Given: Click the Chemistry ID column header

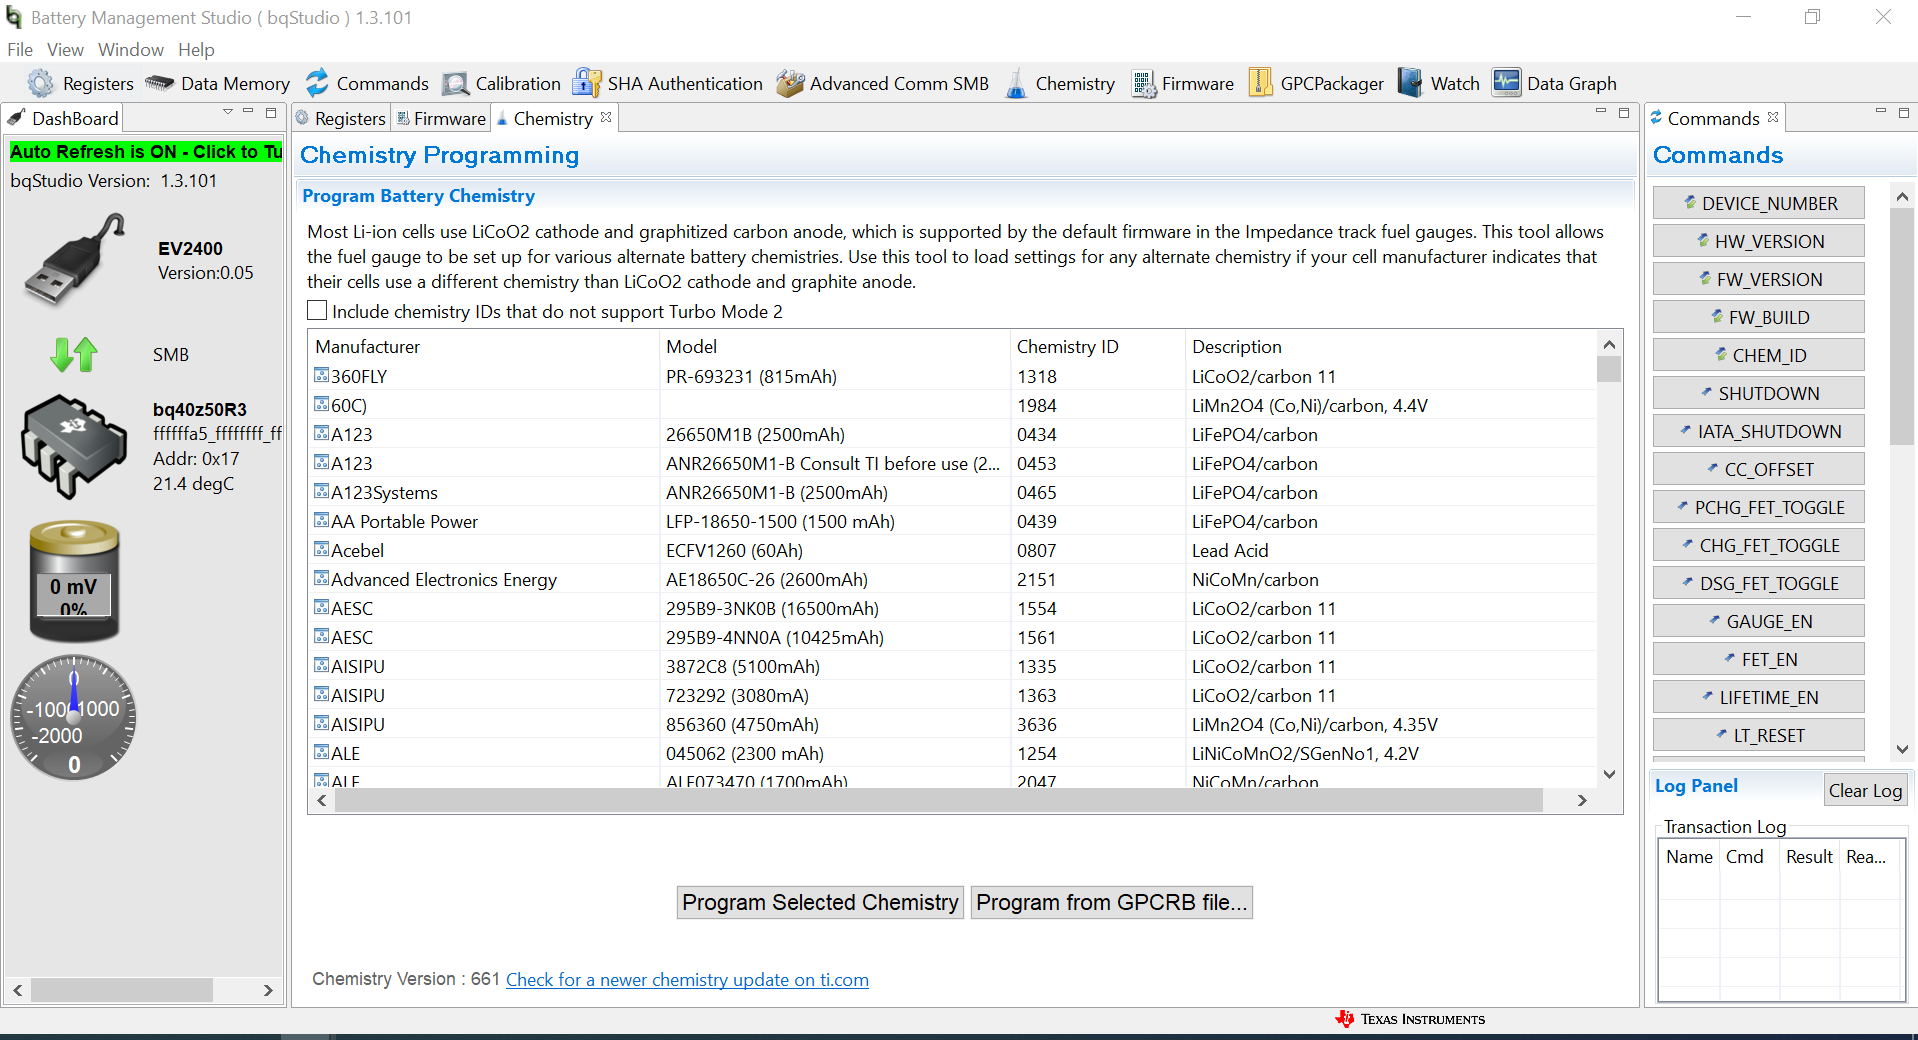Looking at the screenshot, I should coord(1097,346).
